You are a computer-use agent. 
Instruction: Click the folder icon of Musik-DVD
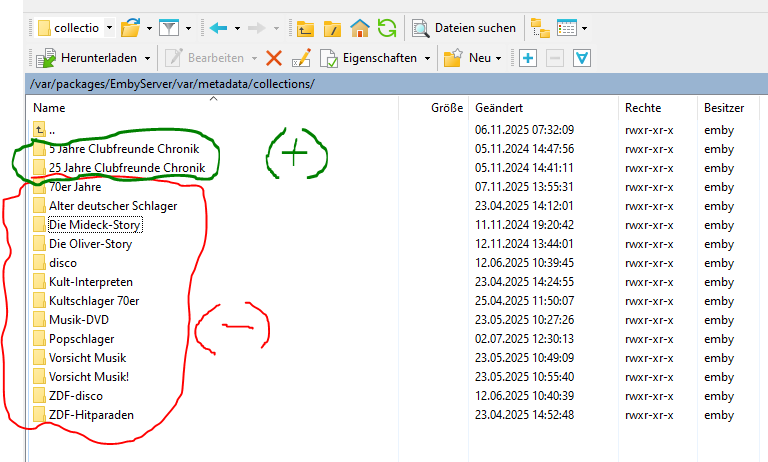[39, 319]
